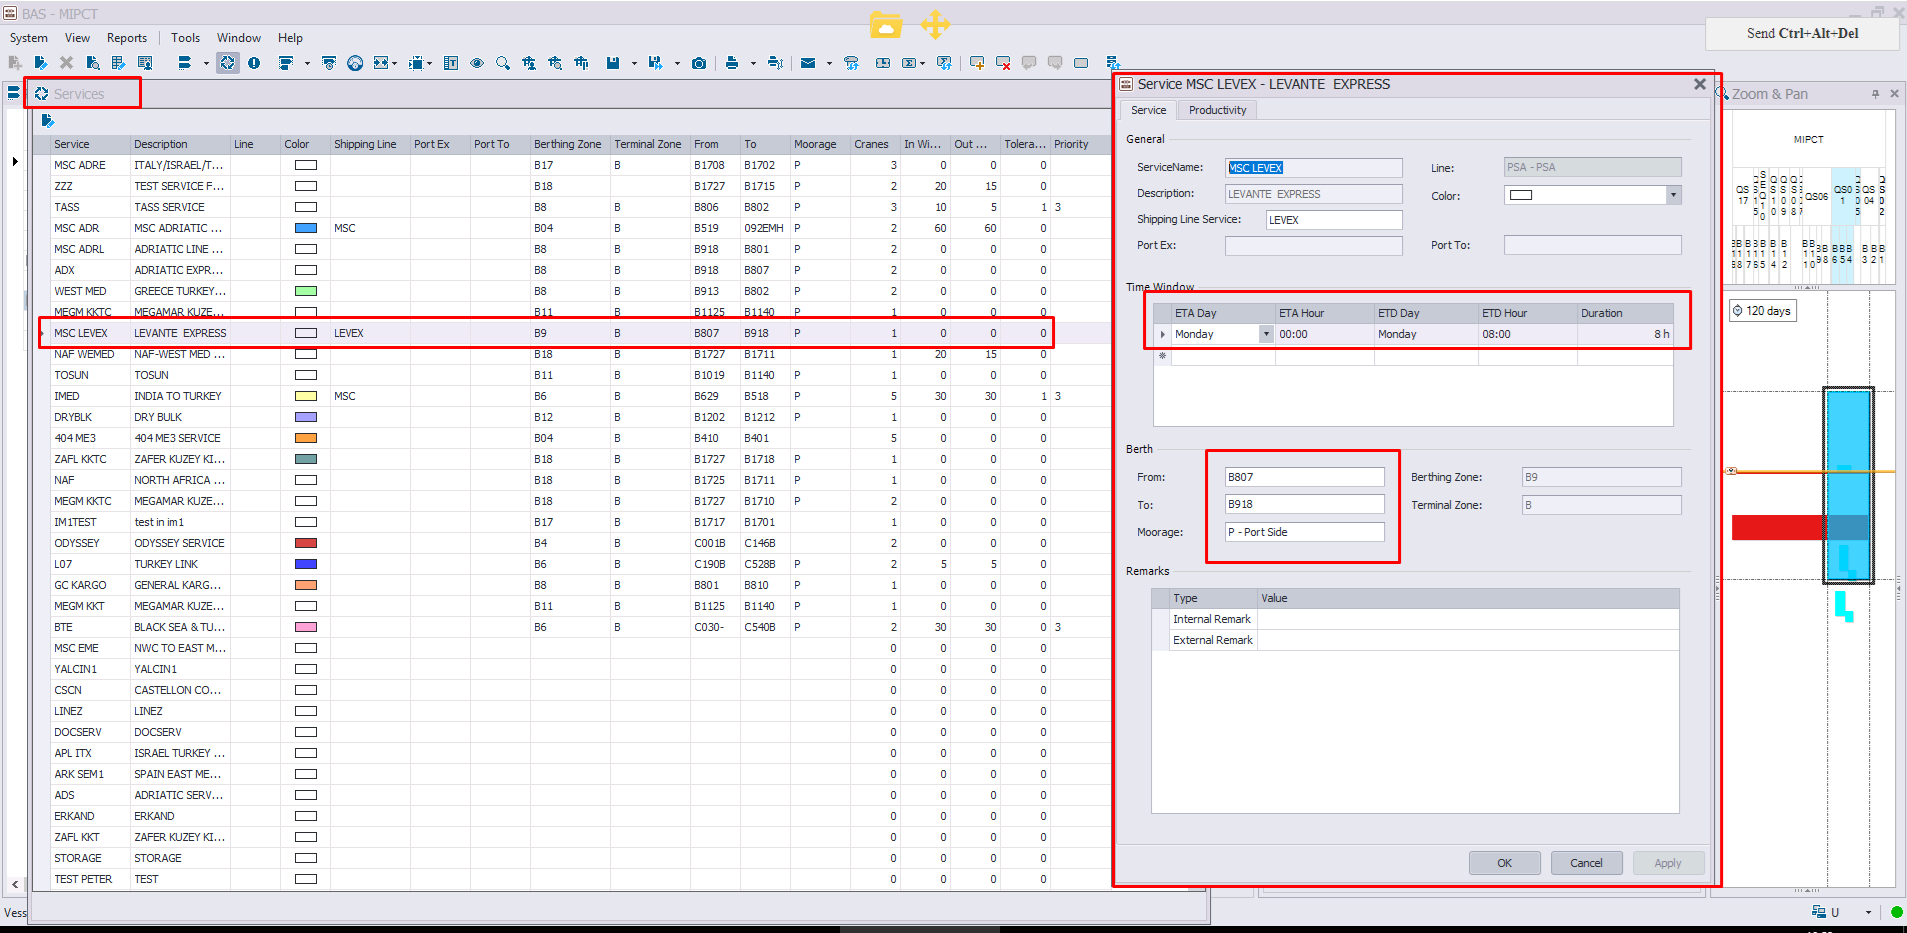The height and width of the screenshot is (933, 1907).
Task: Click the floppy disk save icon
Action: click(613, 63)
